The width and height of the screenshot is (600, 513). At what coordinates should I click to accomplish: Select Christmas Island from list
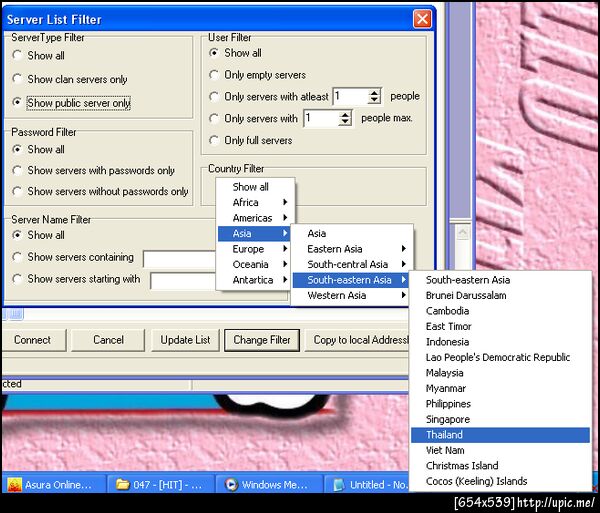(500, 466)
